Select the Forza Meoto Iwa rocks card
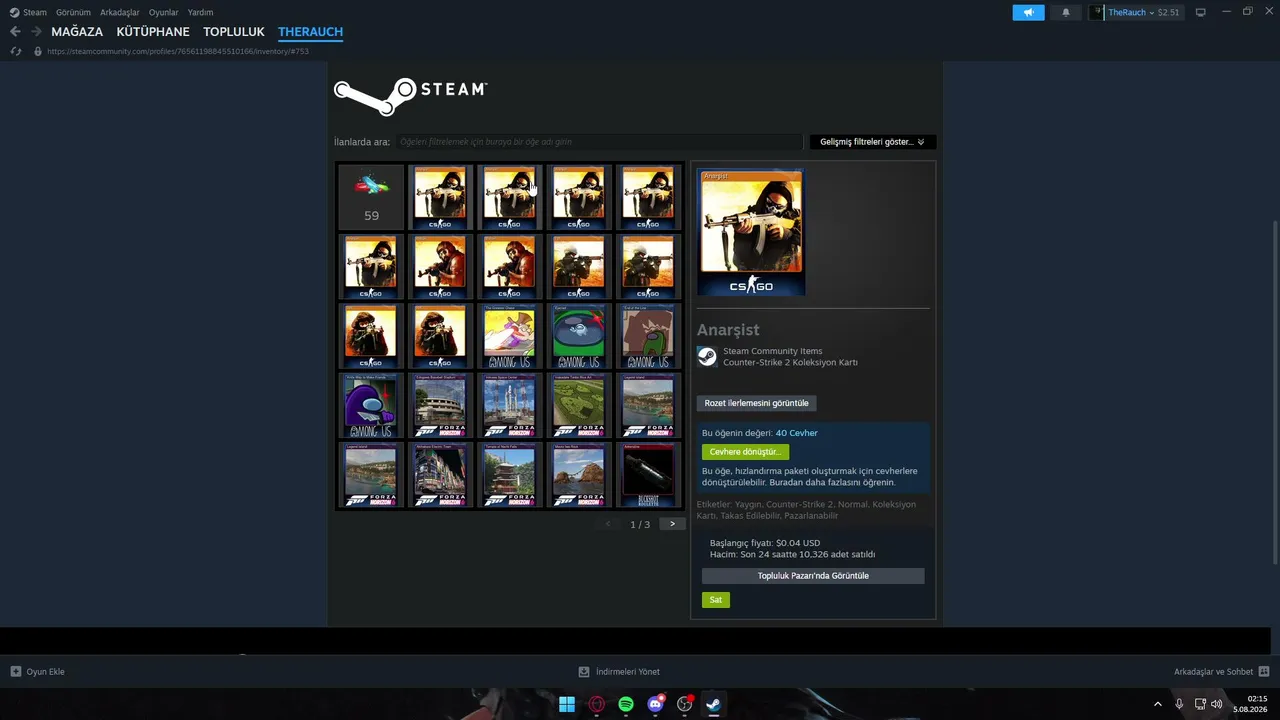The image size is (1280, 720). (579, 475)
